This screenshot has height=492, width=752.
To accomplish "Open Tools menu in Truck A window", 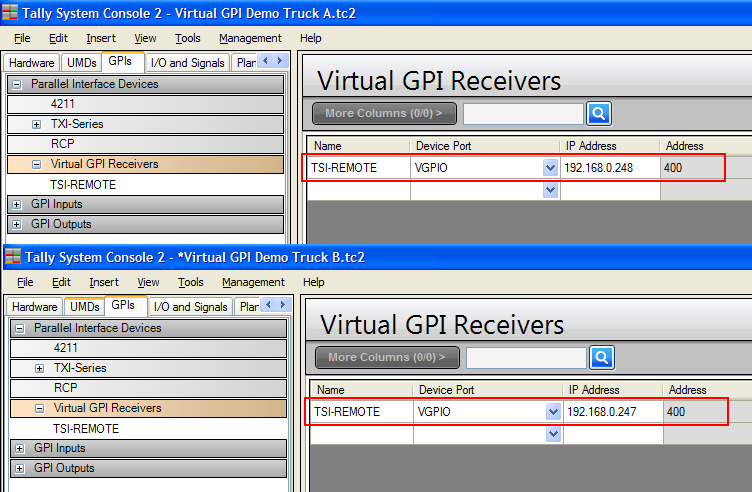I will pyautogui.click(x=188, y=38).
